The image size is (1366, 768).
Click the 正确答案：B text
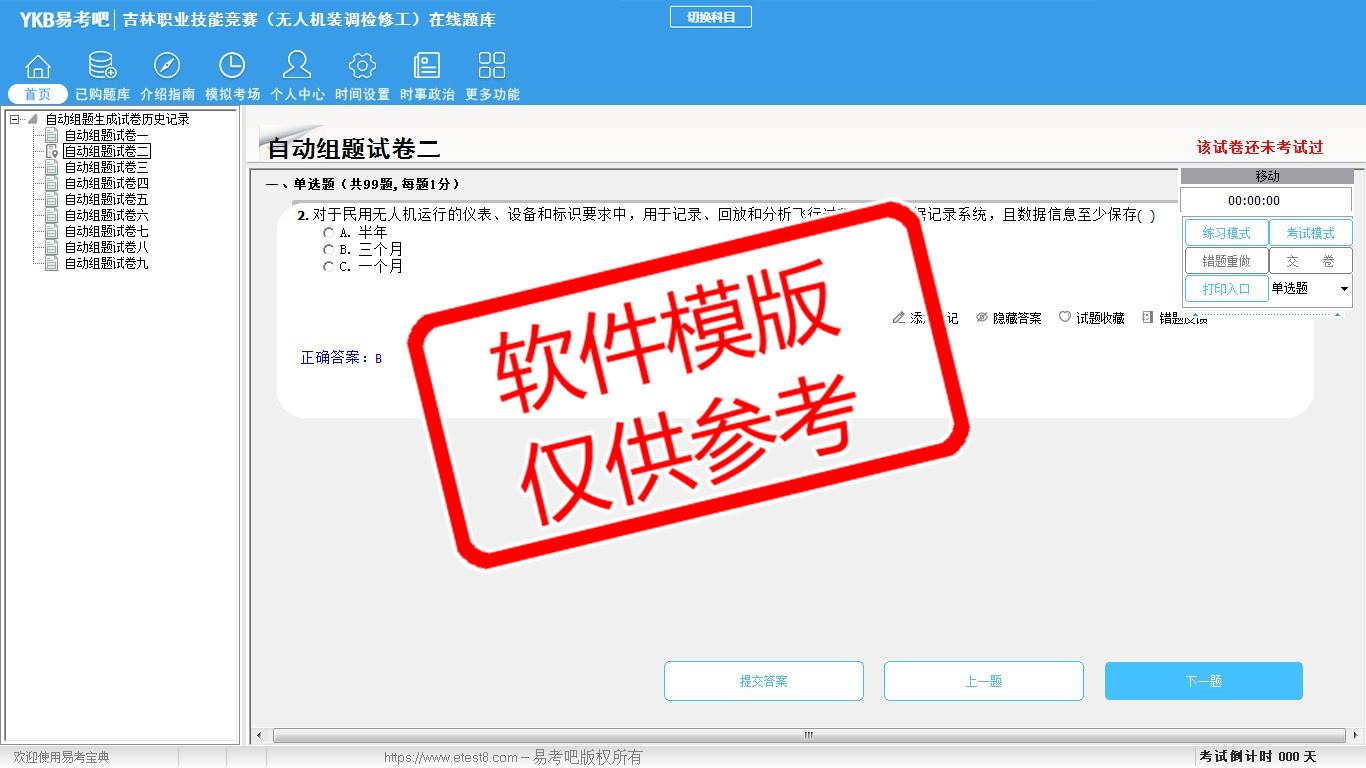point(341,358)
